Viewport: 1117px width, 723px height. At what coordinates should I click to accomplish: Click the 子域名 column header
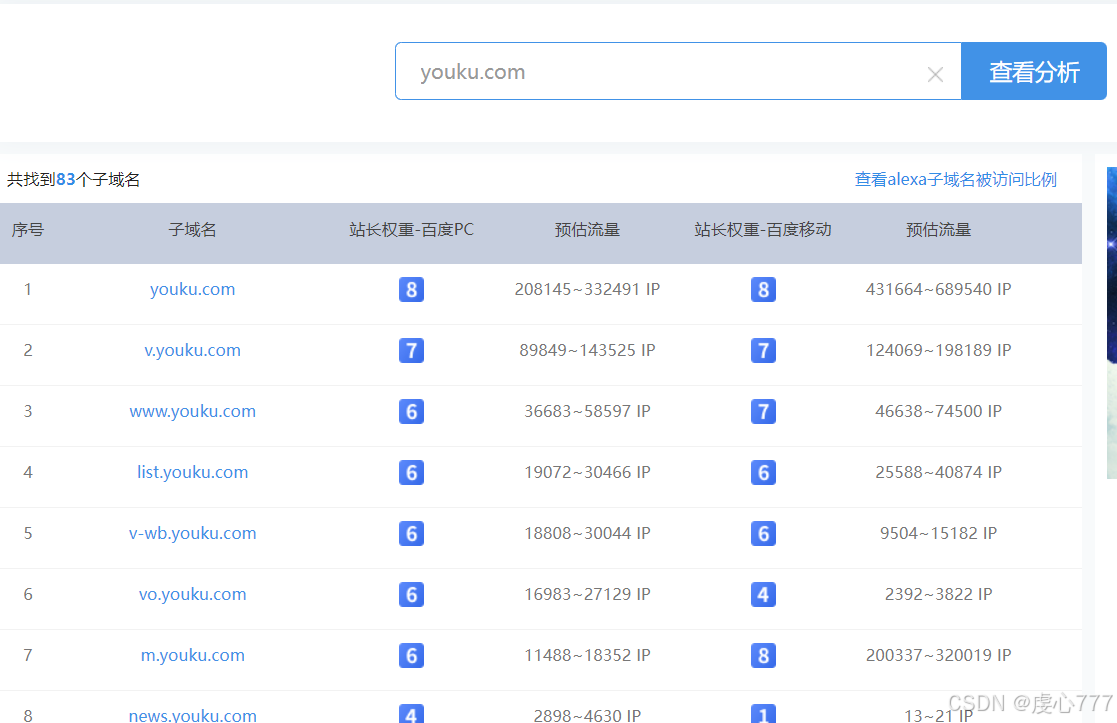[192, 229]
